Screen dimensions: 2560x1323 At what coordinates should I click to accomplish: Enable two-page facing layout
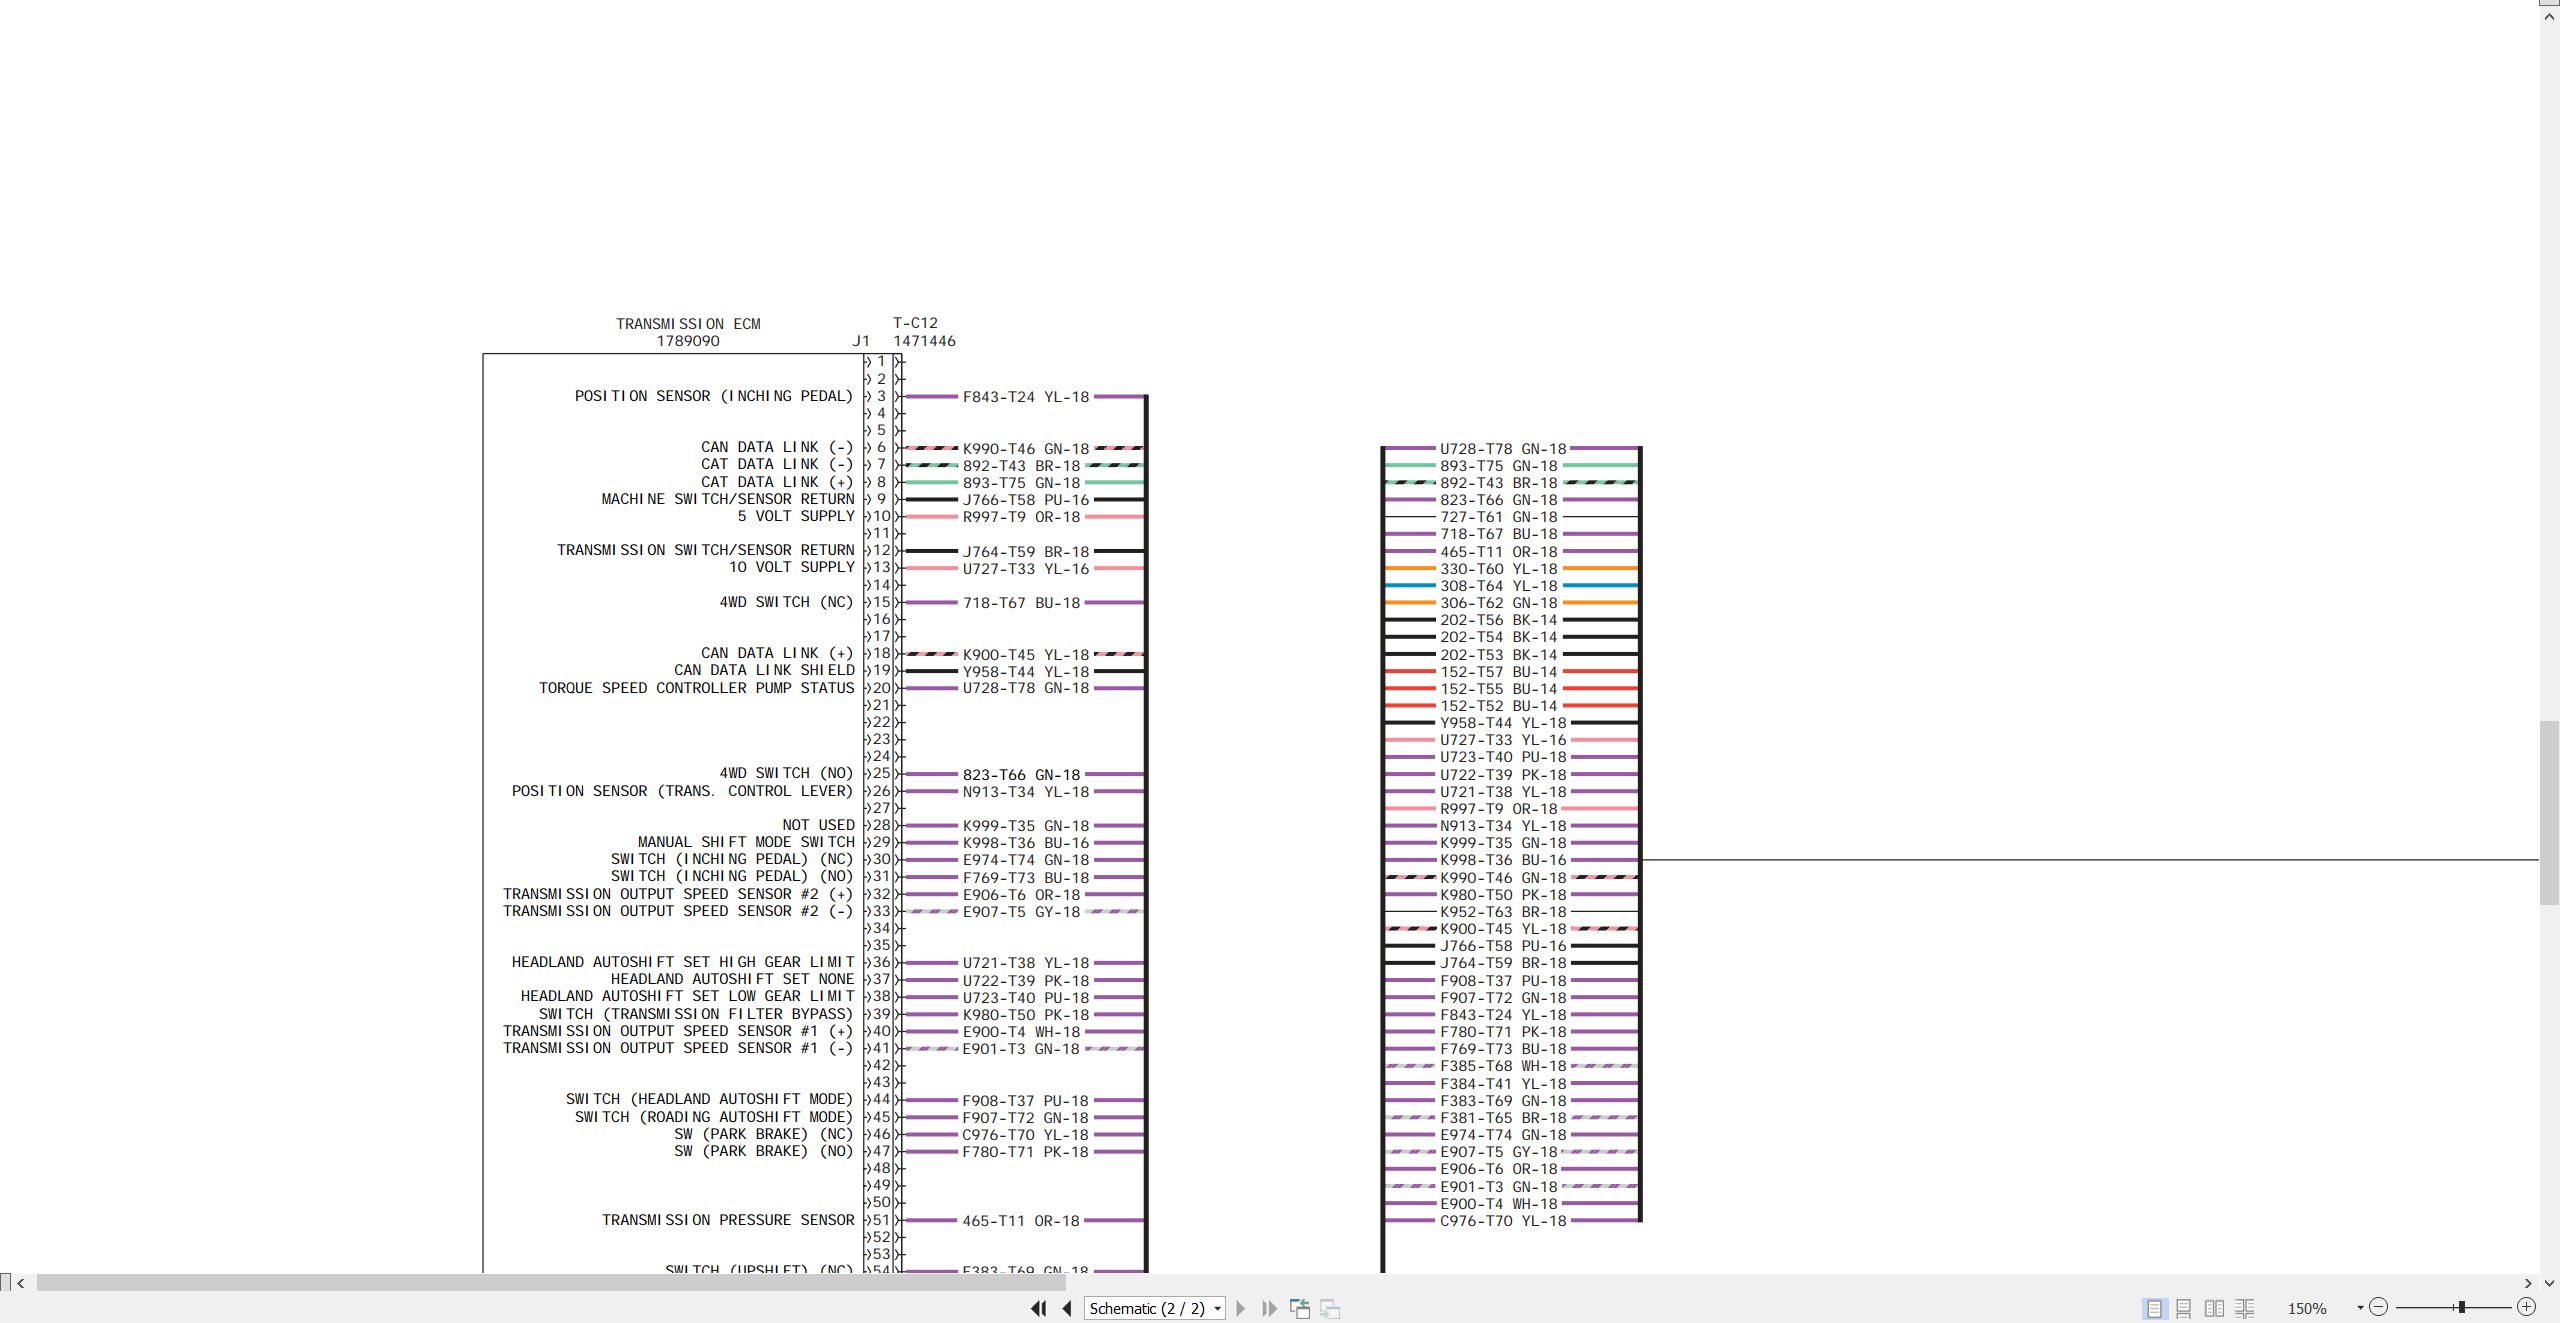[x=2215, y=1308]
